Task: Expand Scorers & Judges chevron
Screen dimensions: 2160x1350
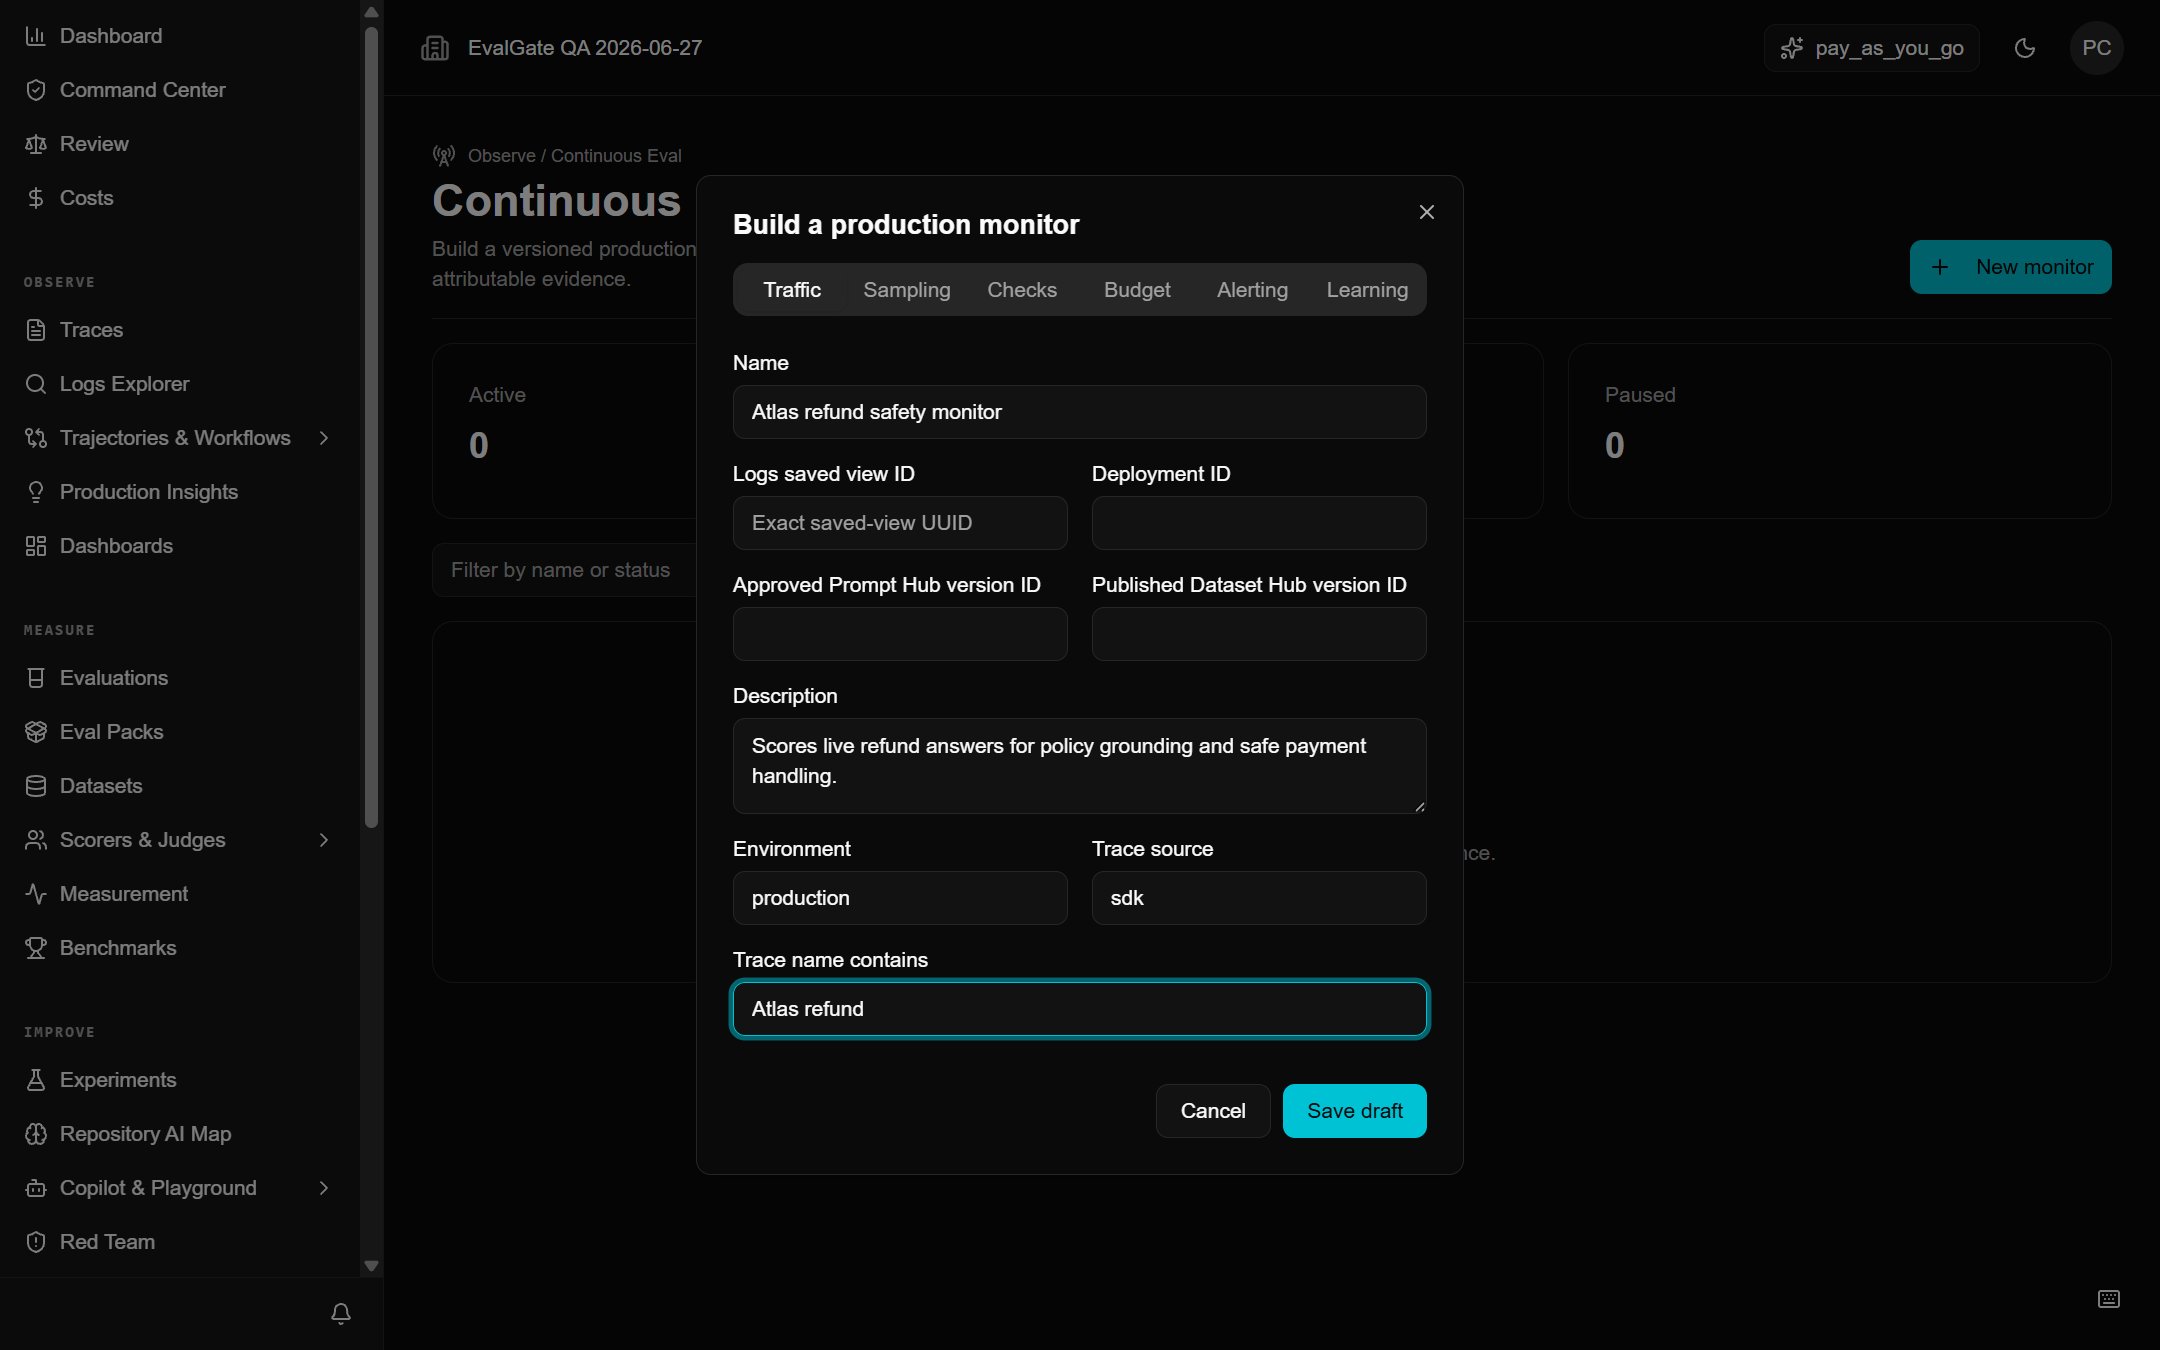Action: pos(324,840)
